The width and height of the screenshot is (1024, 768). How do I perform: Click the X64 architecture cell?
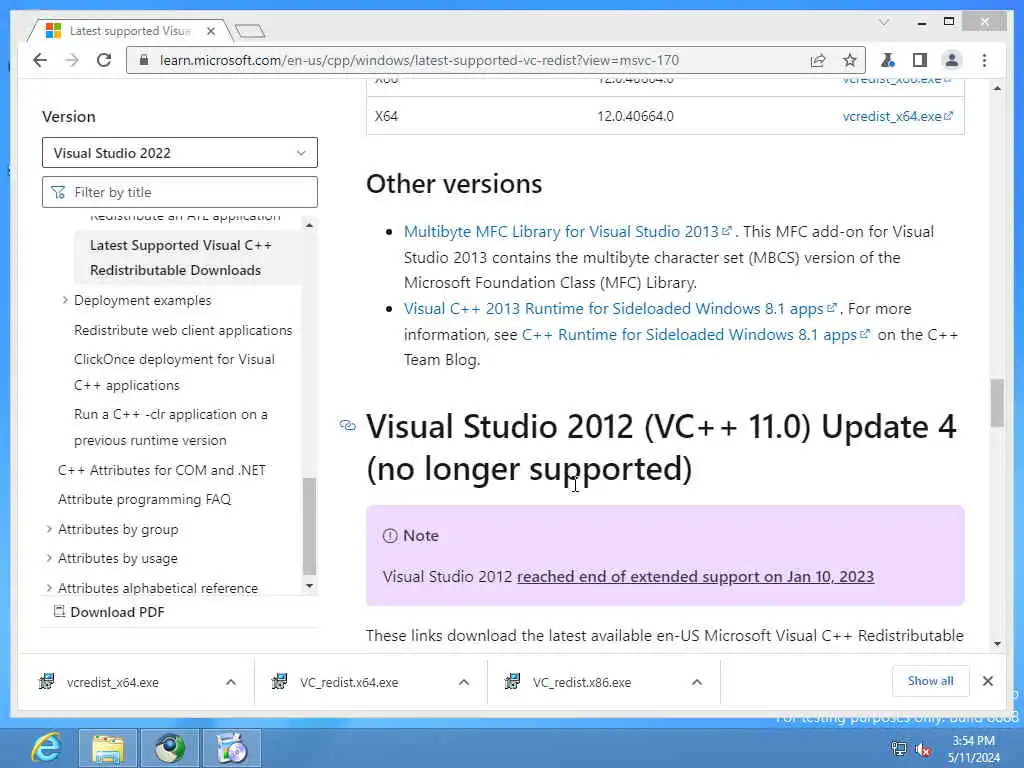386,116
